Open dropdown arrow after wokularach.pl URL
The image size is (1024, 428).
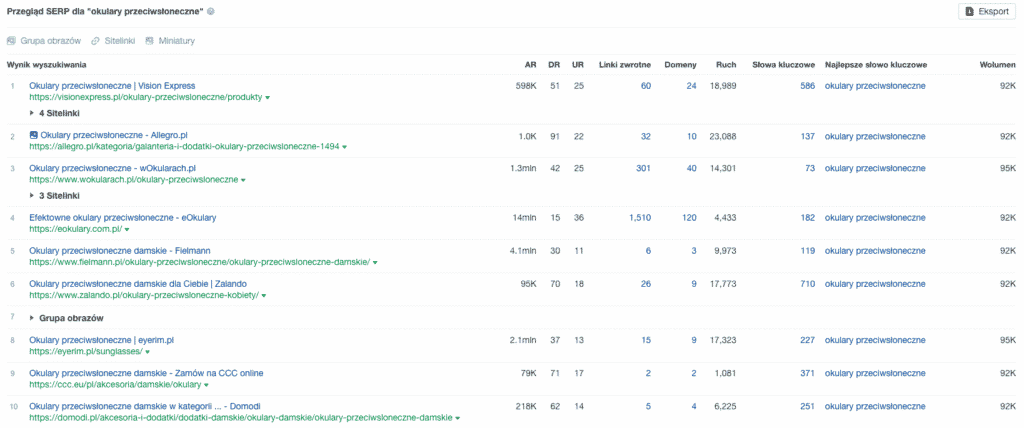[x=243, y=180]
